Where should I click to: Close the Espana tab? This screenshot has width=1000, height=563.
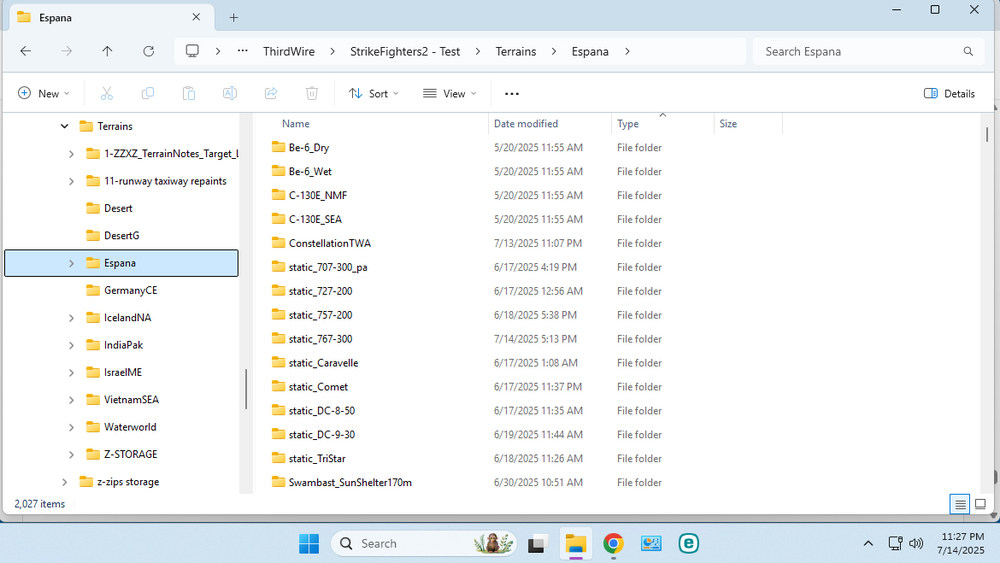click(x=196, y=17)
